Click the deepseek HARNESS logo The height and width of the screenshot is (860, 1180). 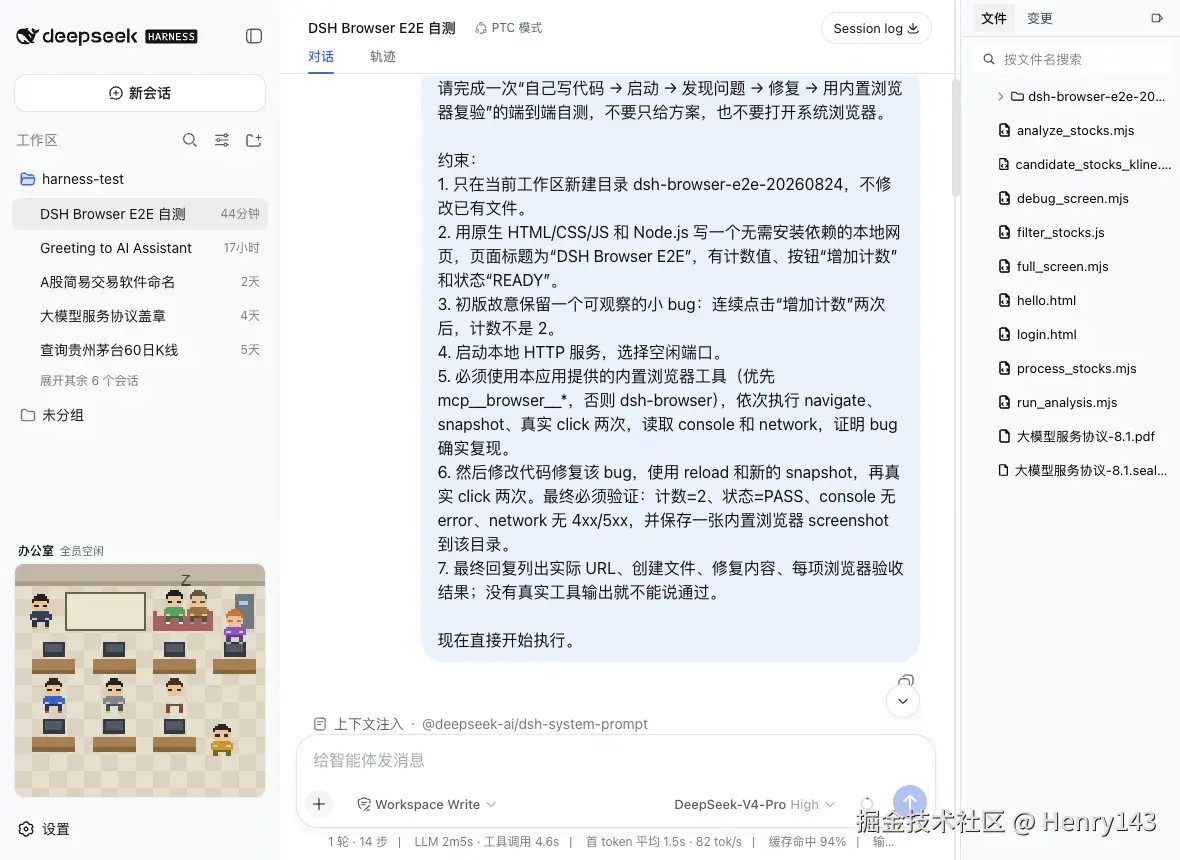click(107, 35)
